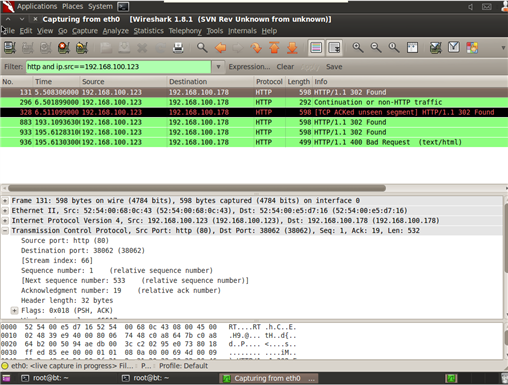Click the disabled close capture file icon
Viewport: 508px width, 385px height.
click(142, 48)
